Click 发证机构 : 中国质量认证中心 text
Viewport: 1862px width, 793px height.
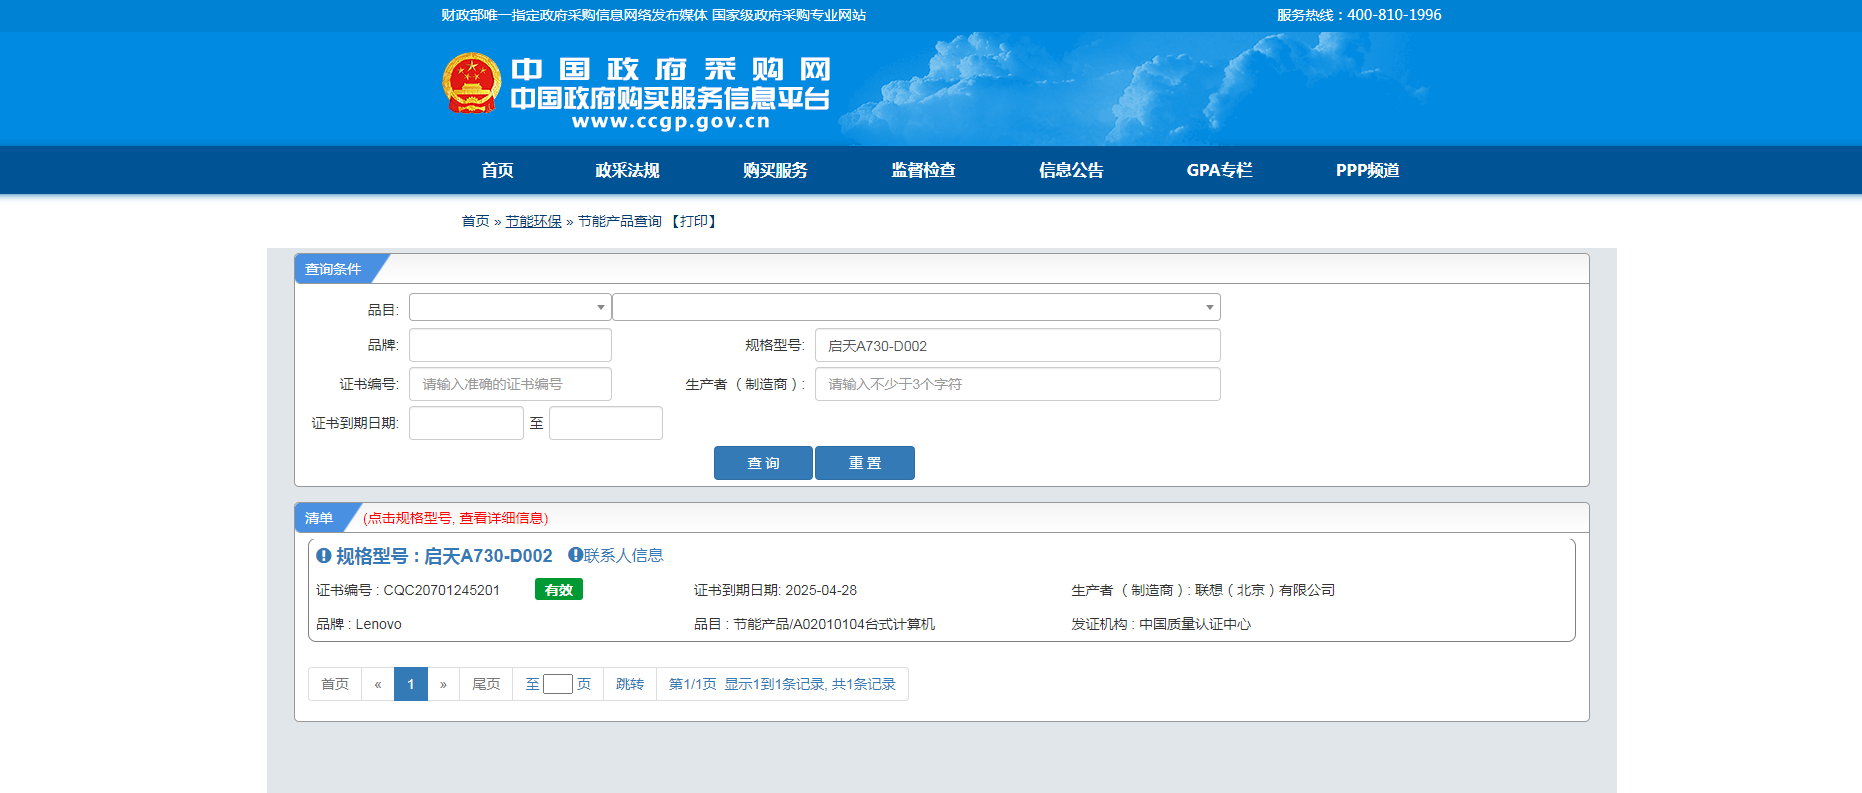(1161, 624)
